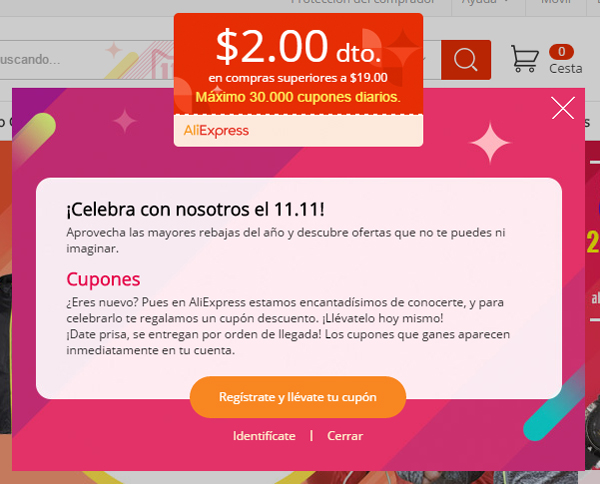Click the Cesta label

[566, 68]
